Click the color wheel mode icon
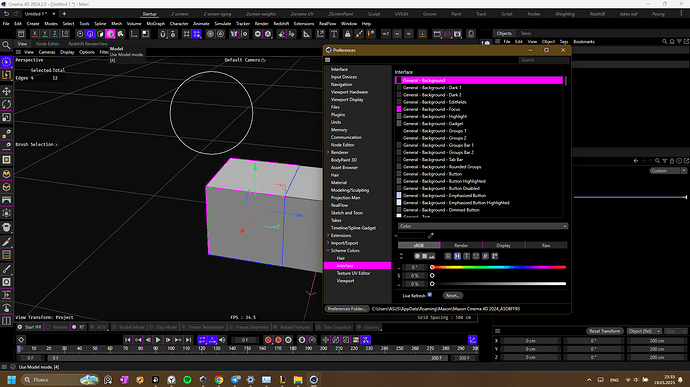 417,256
